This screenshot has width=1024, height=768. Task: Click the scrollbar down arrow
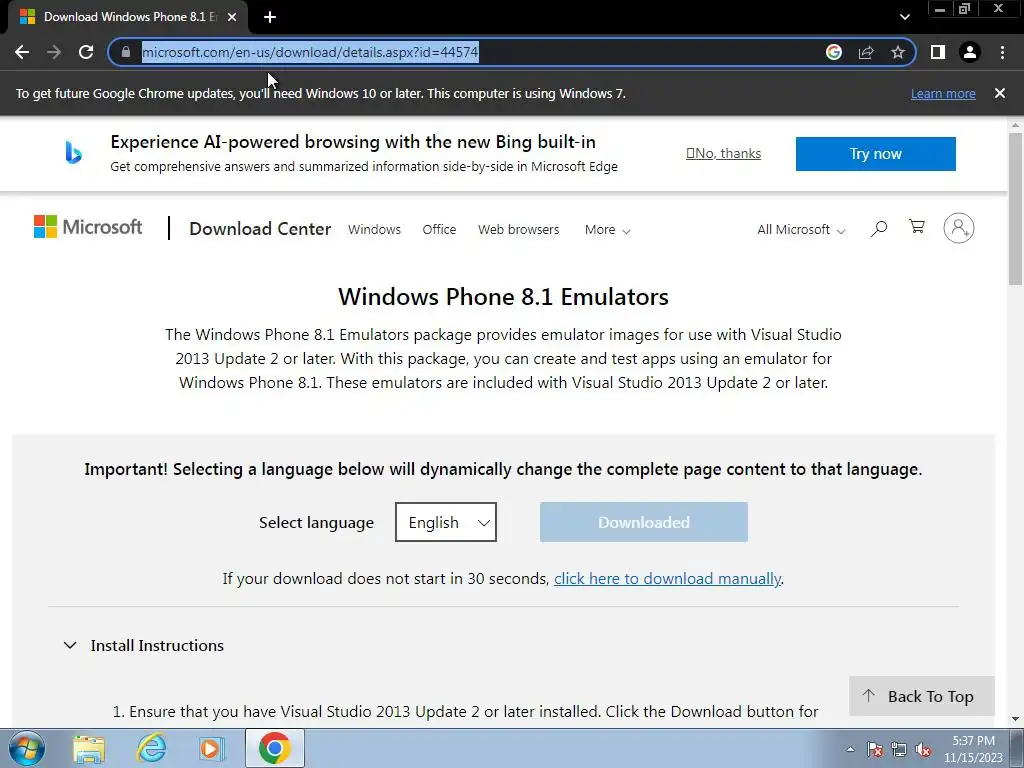(1015, 719)
